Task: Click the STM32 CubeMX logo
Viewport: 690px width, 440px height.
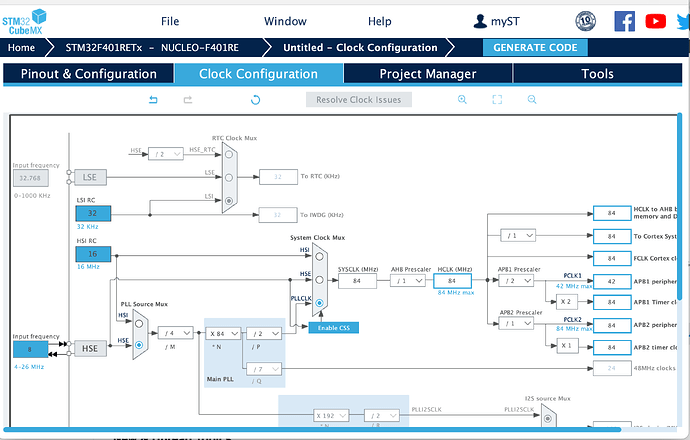Action: (x=24, y=22)
